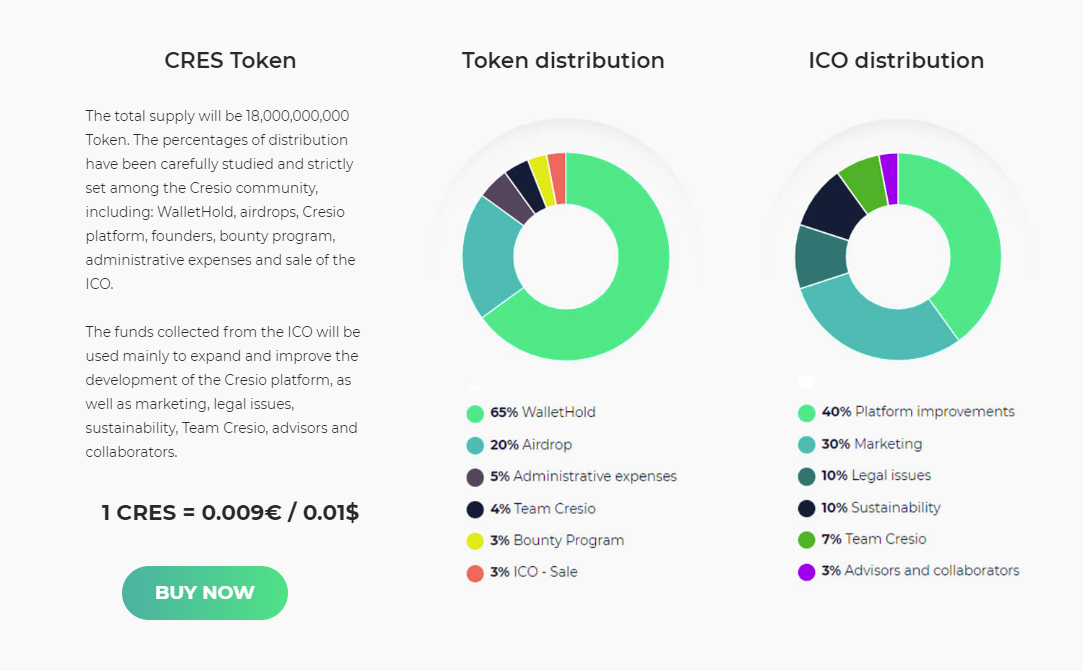Click the Token distribution heading

point(563,61)
